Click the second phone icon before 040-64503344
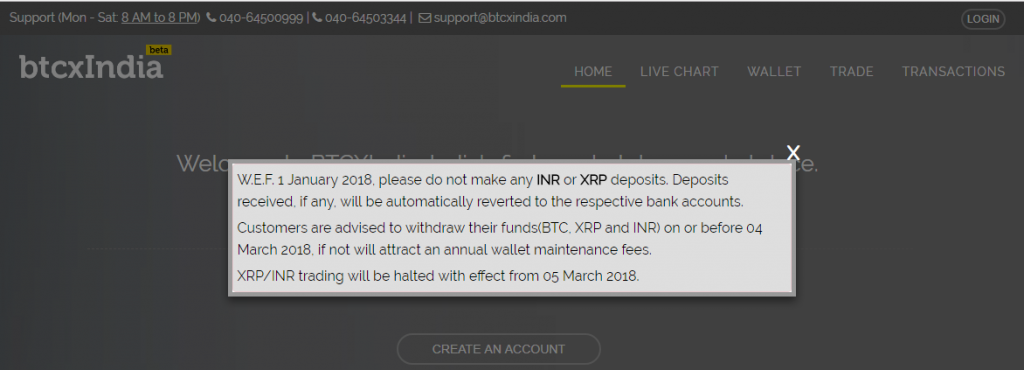This screenshot has height=370, width=1024. [317, 18]
